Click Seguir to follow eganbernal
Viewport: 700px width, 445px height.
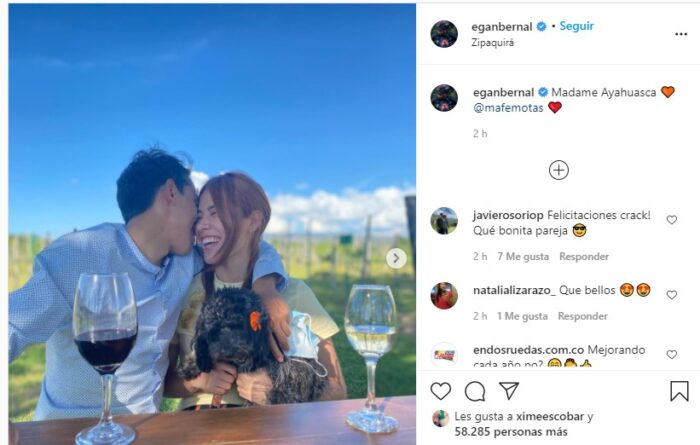point(576,26)
